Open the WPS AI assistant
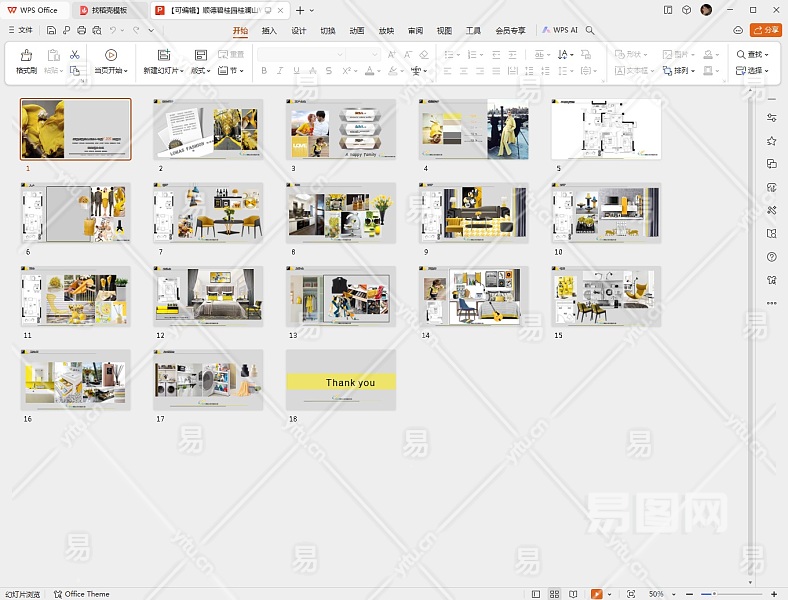The image size is (788, 600). (560, 30)
